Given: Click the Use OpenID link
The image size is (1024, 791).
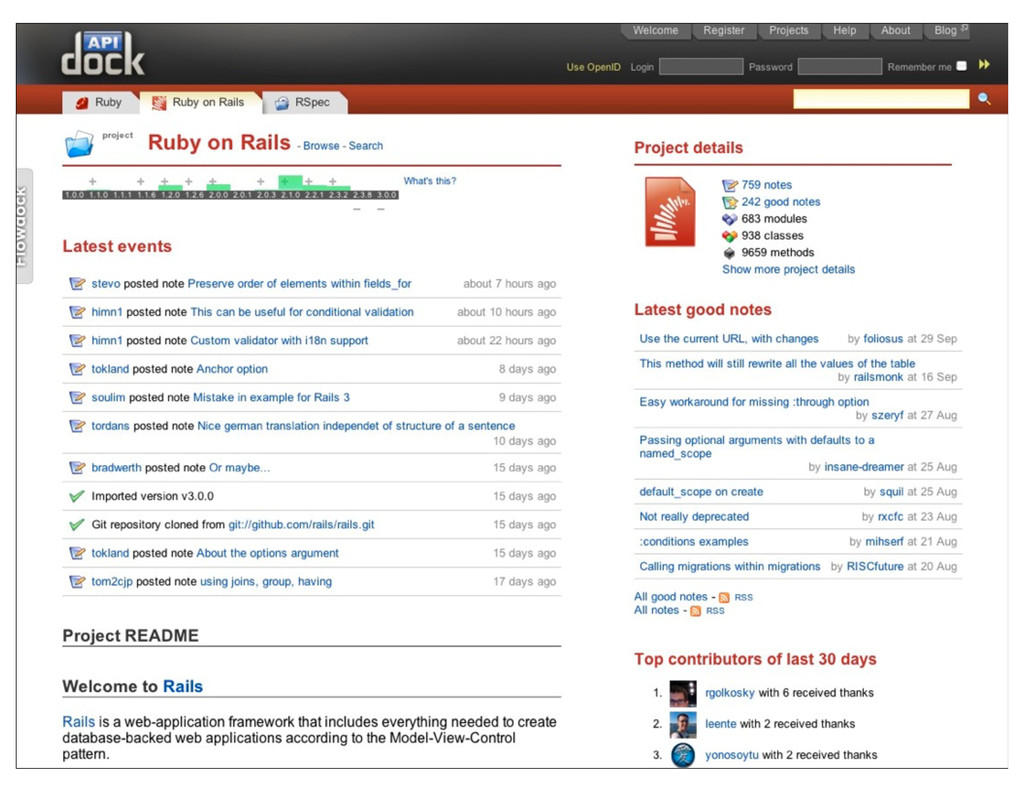Looking at the screenshot, I should pos(593,67).
